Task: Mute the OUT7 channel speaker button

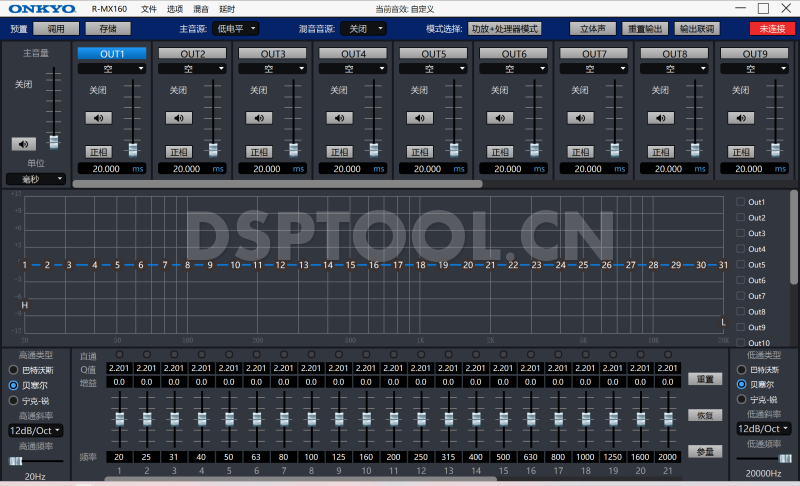Action: (584, 117)
